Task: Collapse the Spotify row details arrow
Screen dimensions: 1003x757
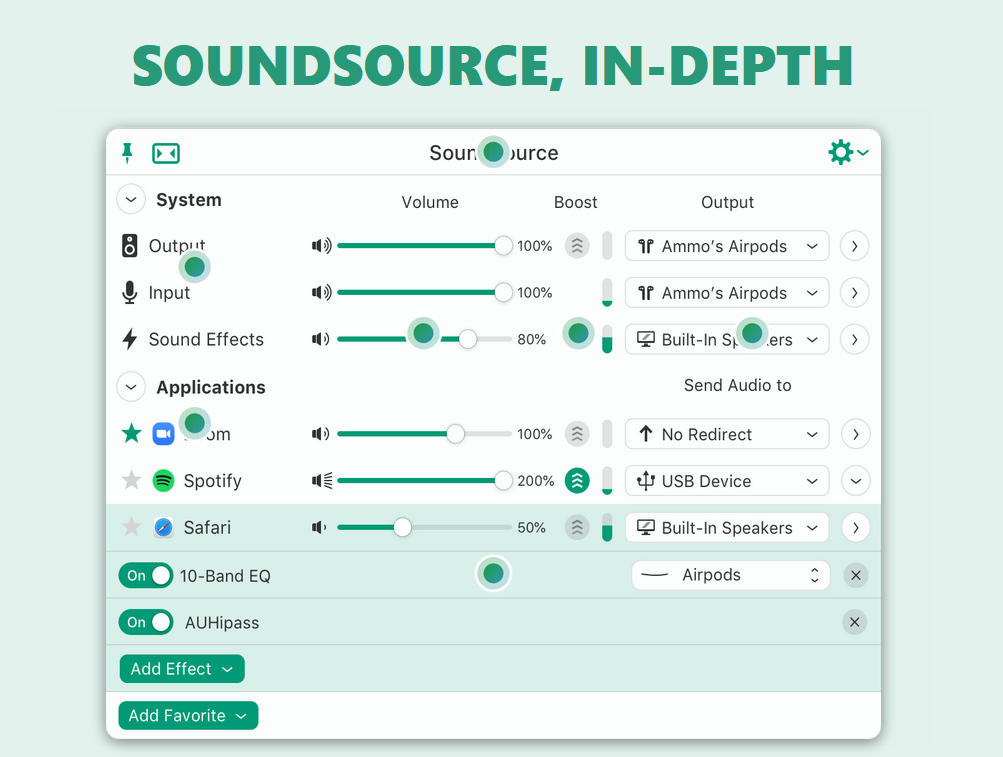Action: (855, 481)
